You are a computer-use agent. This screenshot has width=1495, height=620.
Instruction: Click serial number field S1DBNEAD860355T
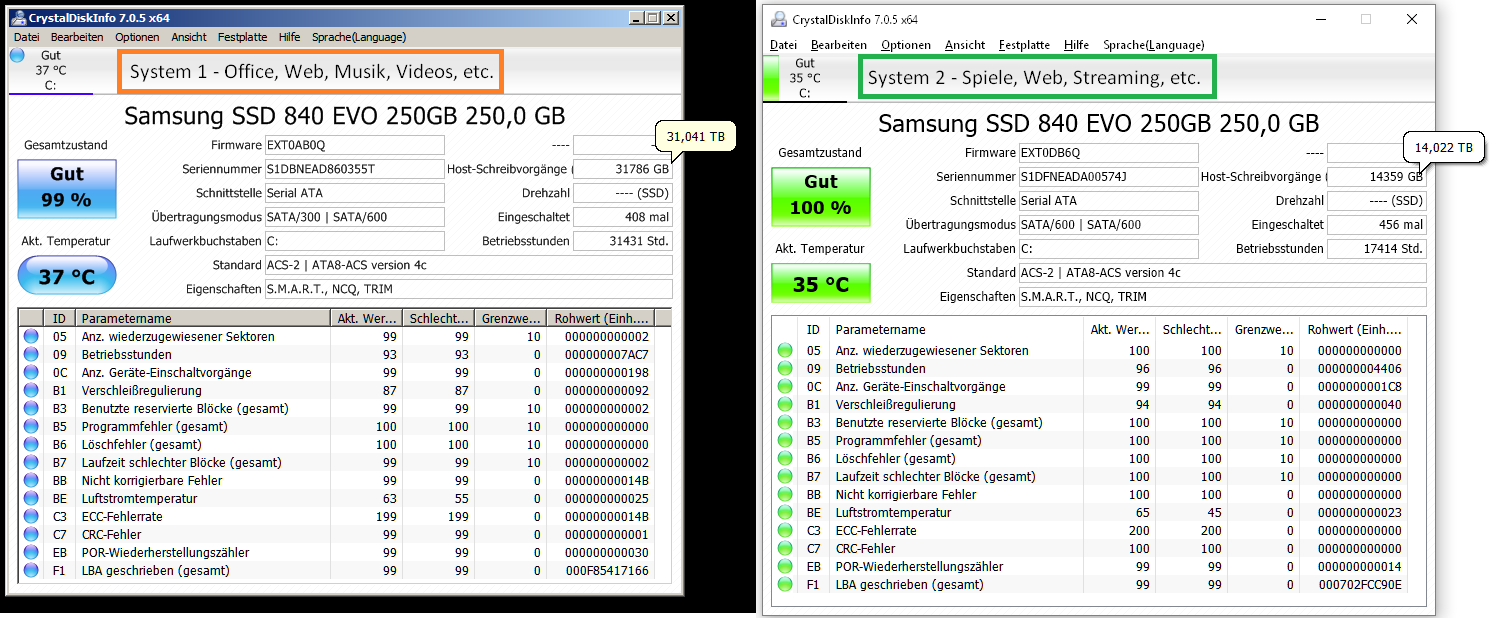click(355, 169)
